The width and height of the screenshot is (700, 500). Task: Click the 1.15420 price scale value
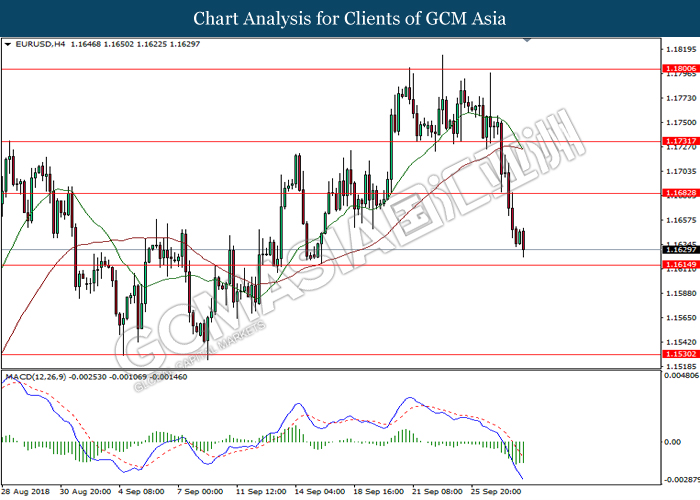(x=681, y=342)
